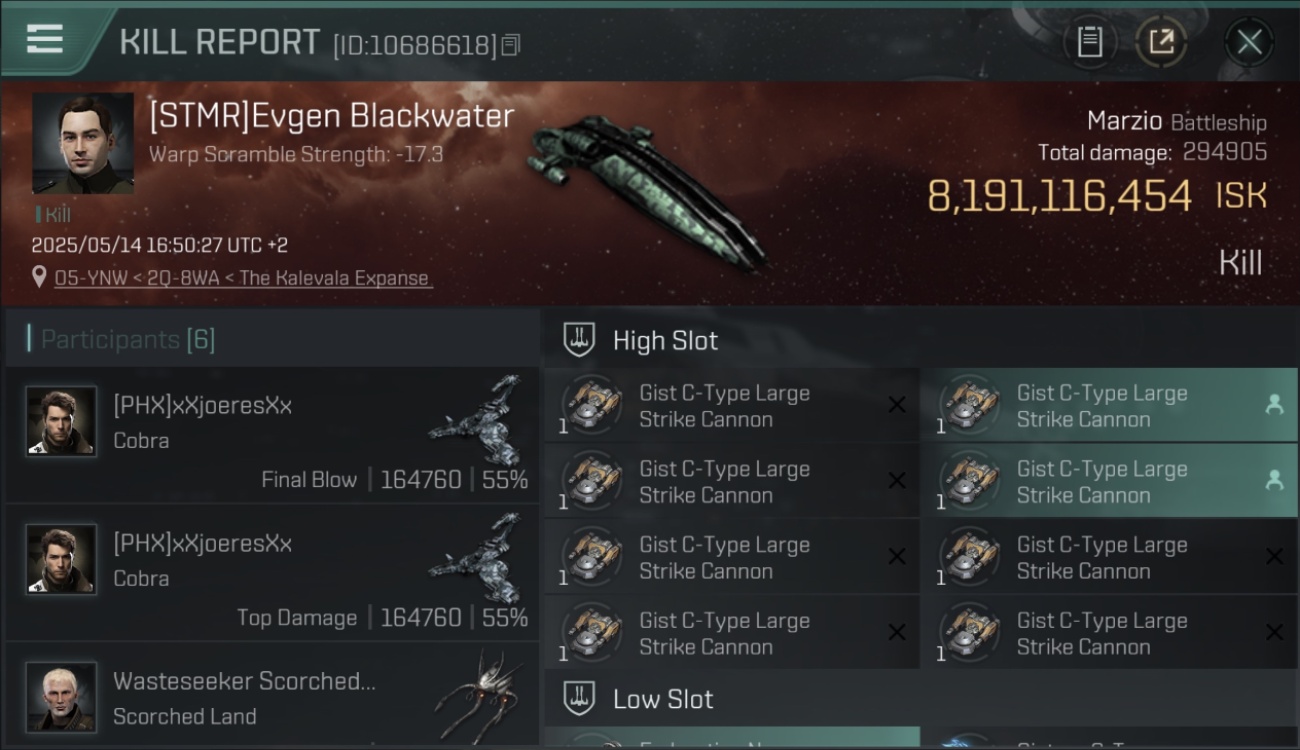Select the bottom-right Gist C-Type Strike Cannon
The height and width of the screenshot is (750, 1300).
click(x=1109, y=633)
